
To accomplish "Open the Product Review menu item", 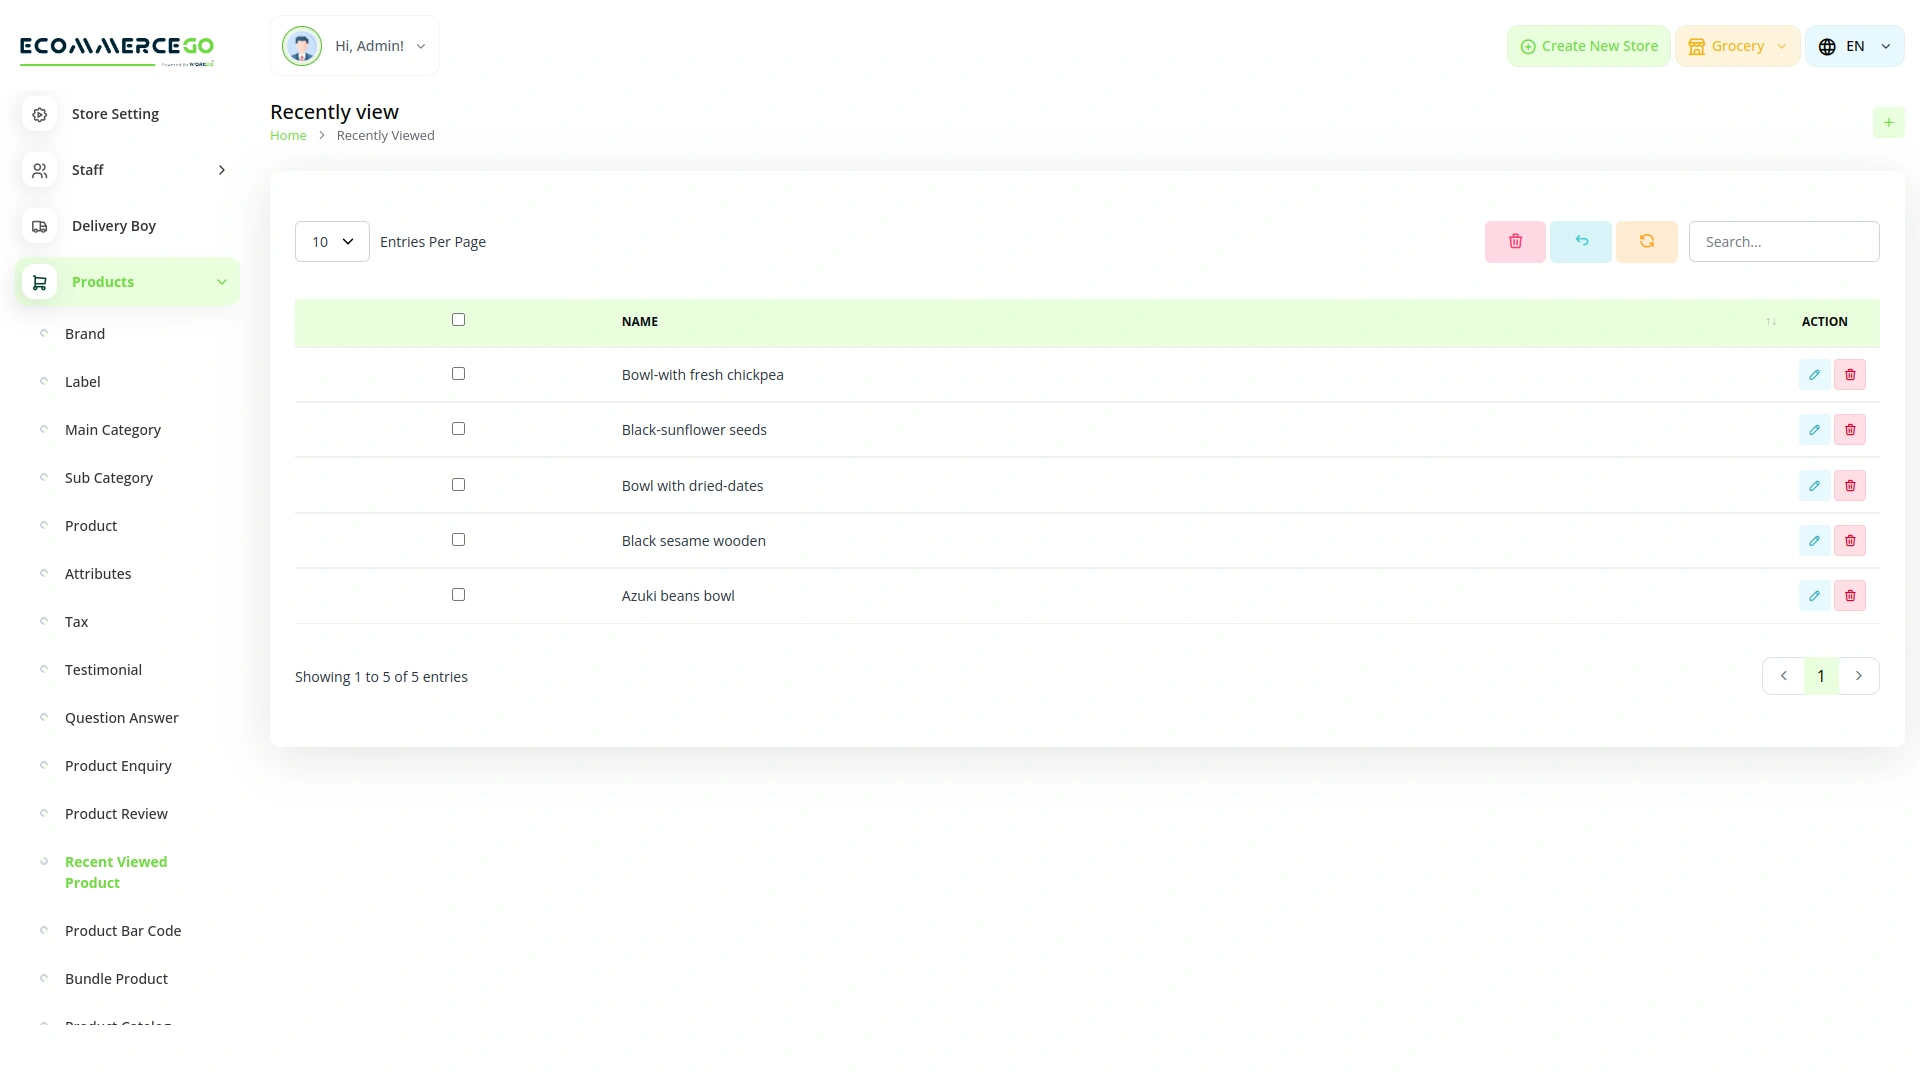I will tap(115, 813).
